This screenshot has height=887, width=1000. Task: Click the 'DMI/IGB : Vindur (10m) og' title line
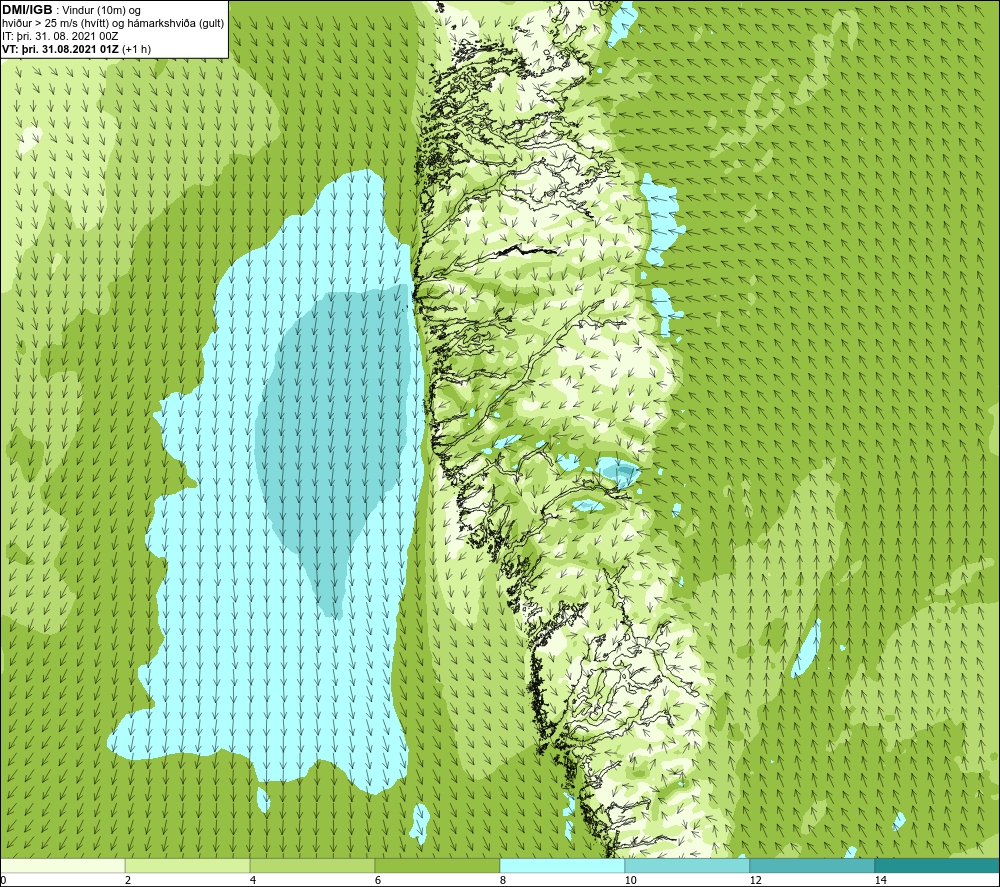coord(71,10)
